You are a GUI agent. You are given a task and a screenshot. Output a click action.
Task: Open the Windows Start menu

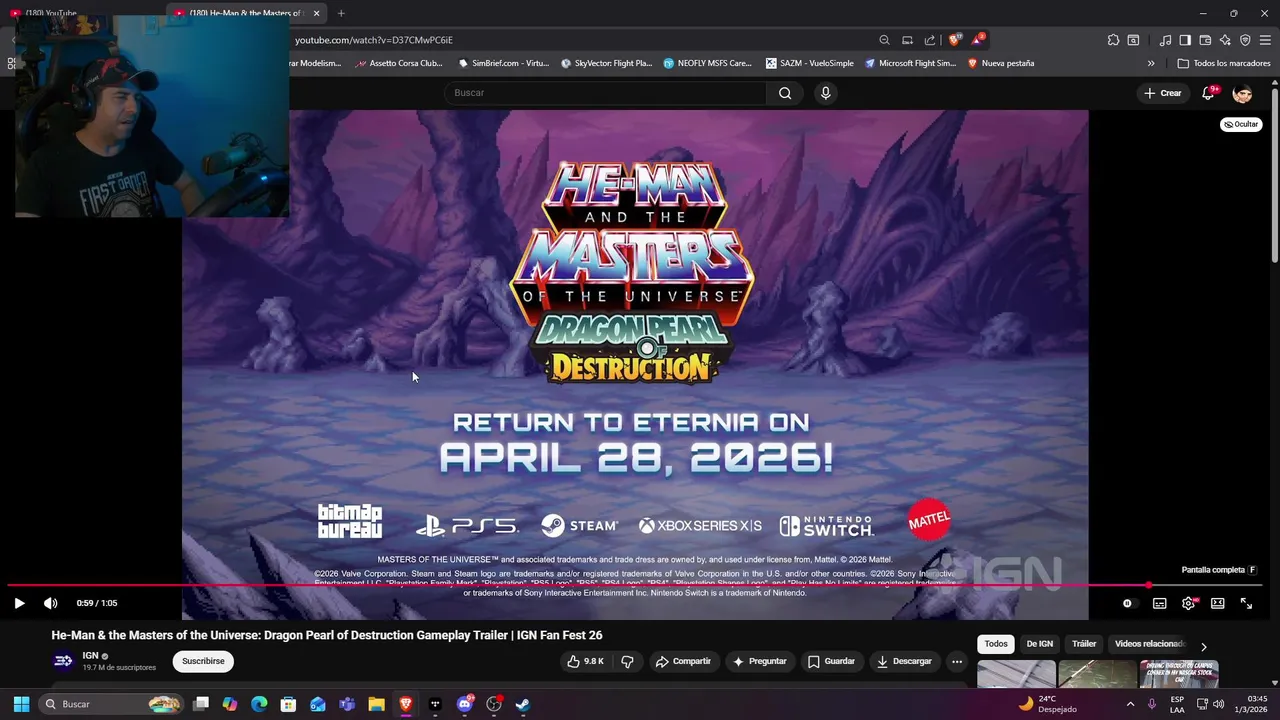click(20, 704)
